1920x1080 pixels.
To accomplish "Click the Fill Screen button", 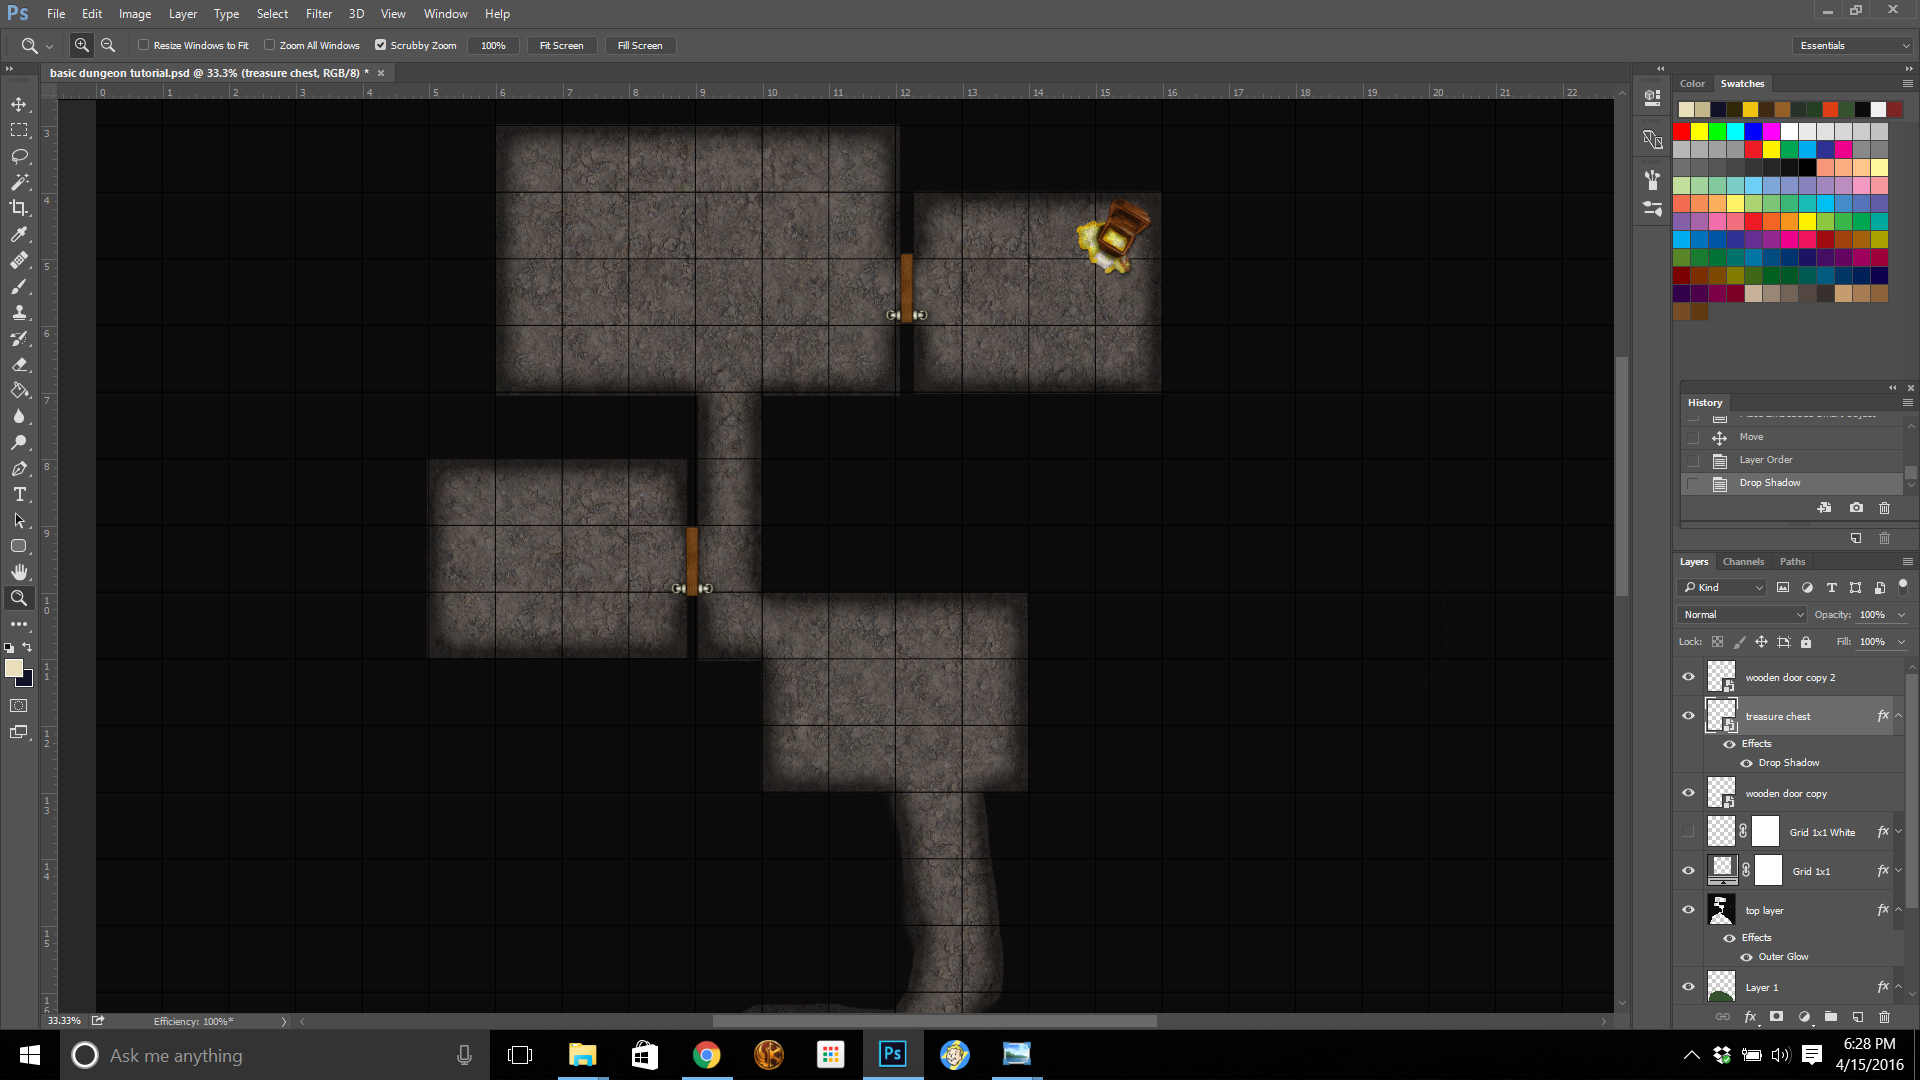I will click(x=640, y=45).
